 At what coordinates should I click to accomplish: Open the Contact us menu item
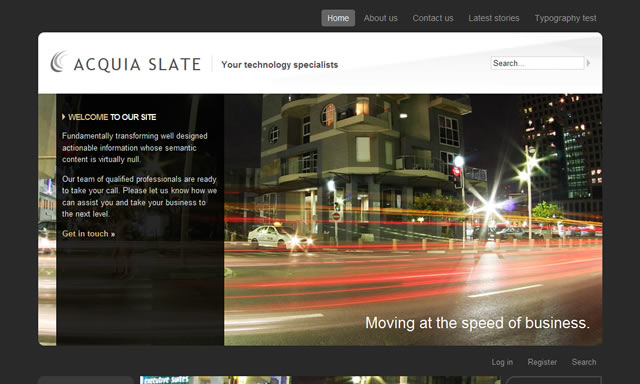coord(433,18)
